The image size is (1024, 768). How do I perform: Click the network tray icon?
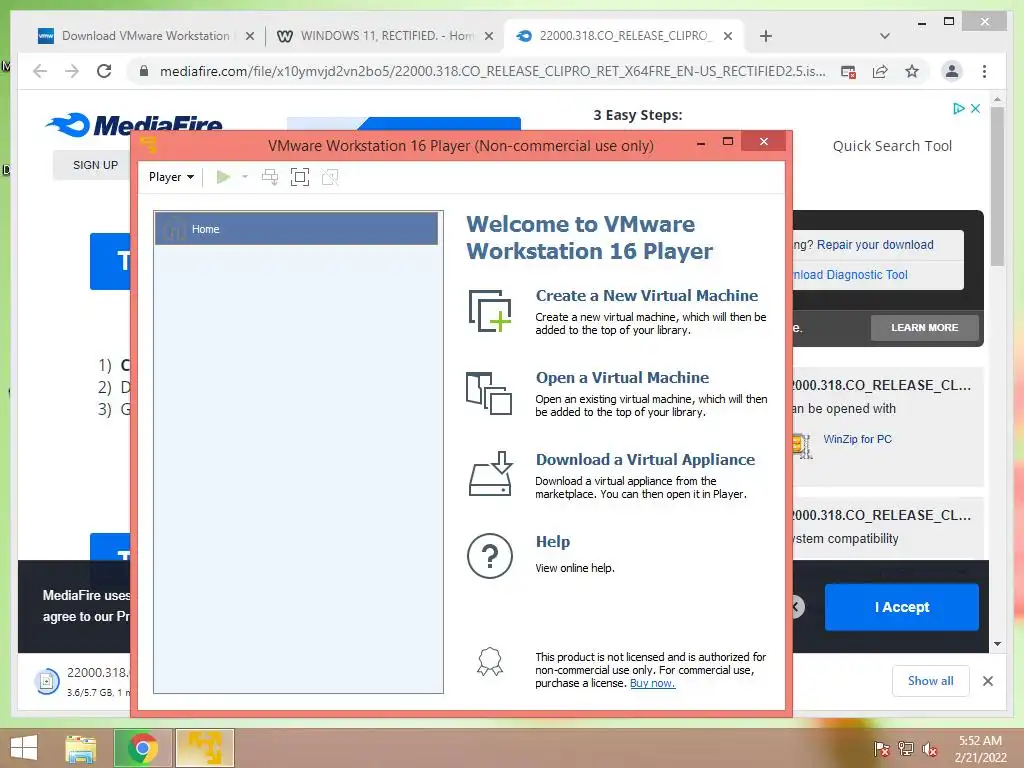click(906, 749)
